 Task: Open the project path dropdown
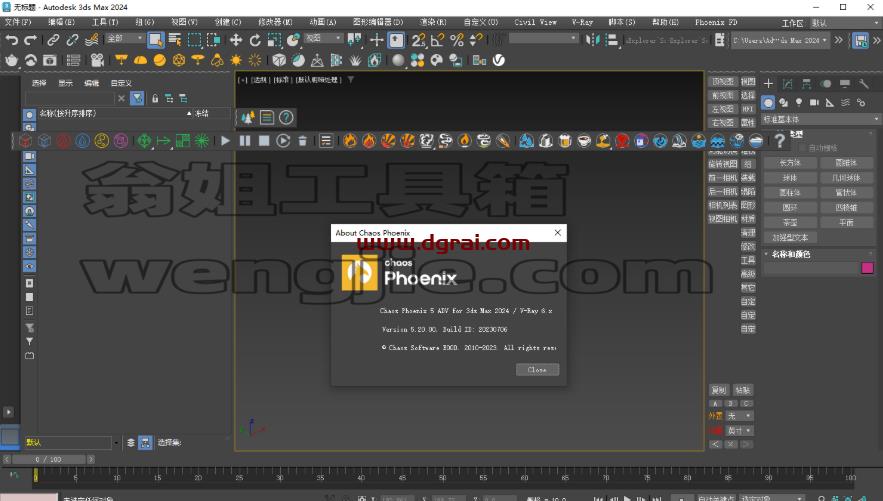pyautogui.click(x=780, y=41)
